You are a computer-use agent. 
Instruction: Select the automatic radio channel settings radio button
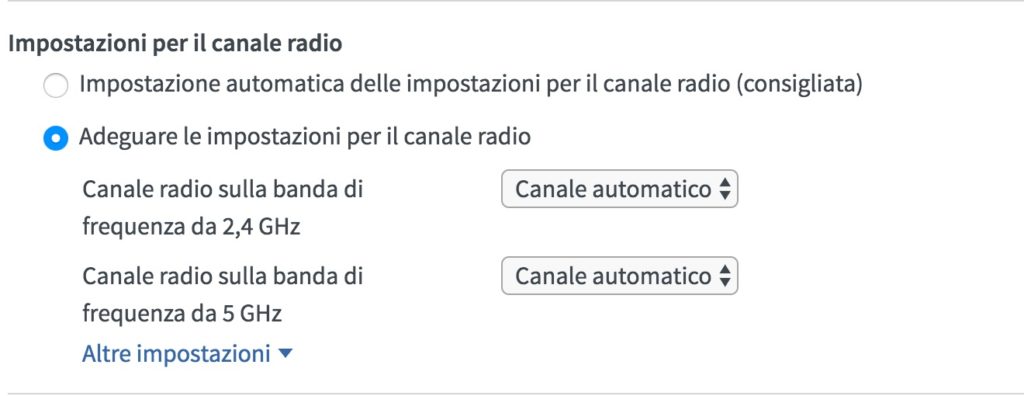56,86
